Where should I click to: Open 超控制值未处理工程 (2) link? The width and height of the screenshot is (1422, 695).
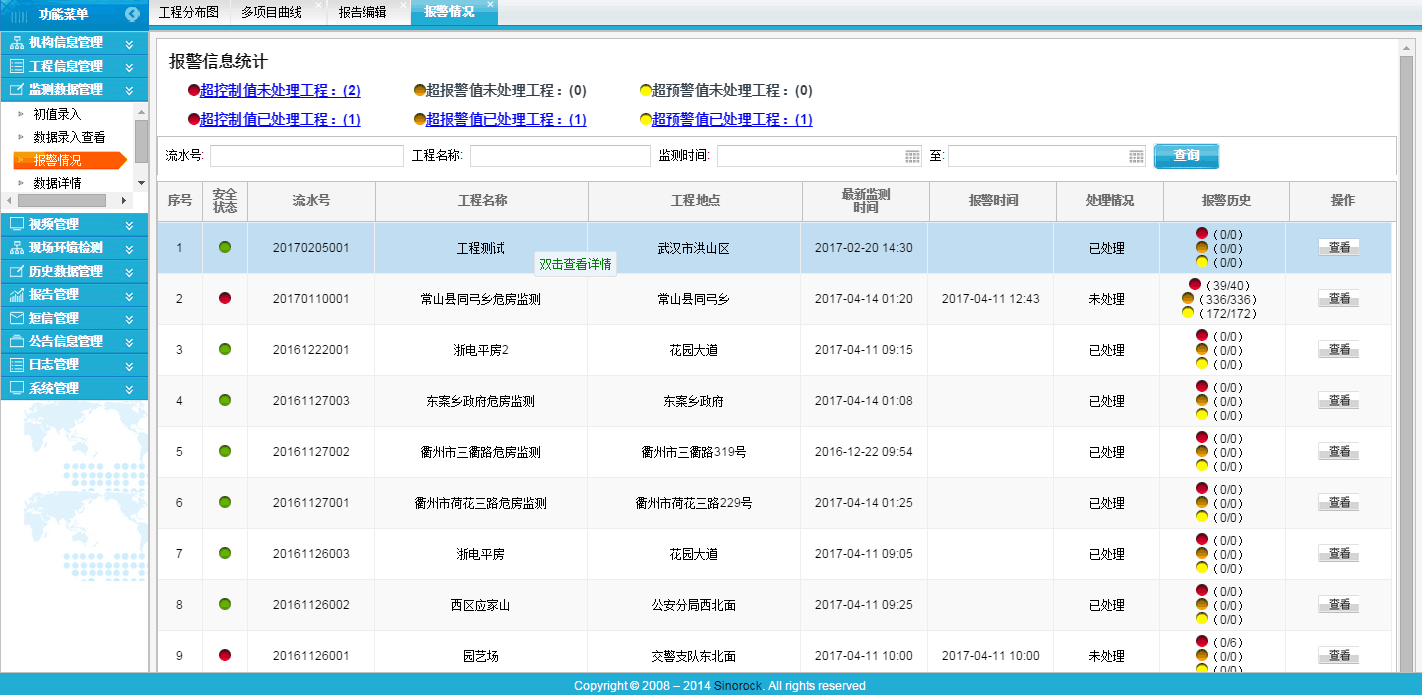coord(280,91)
